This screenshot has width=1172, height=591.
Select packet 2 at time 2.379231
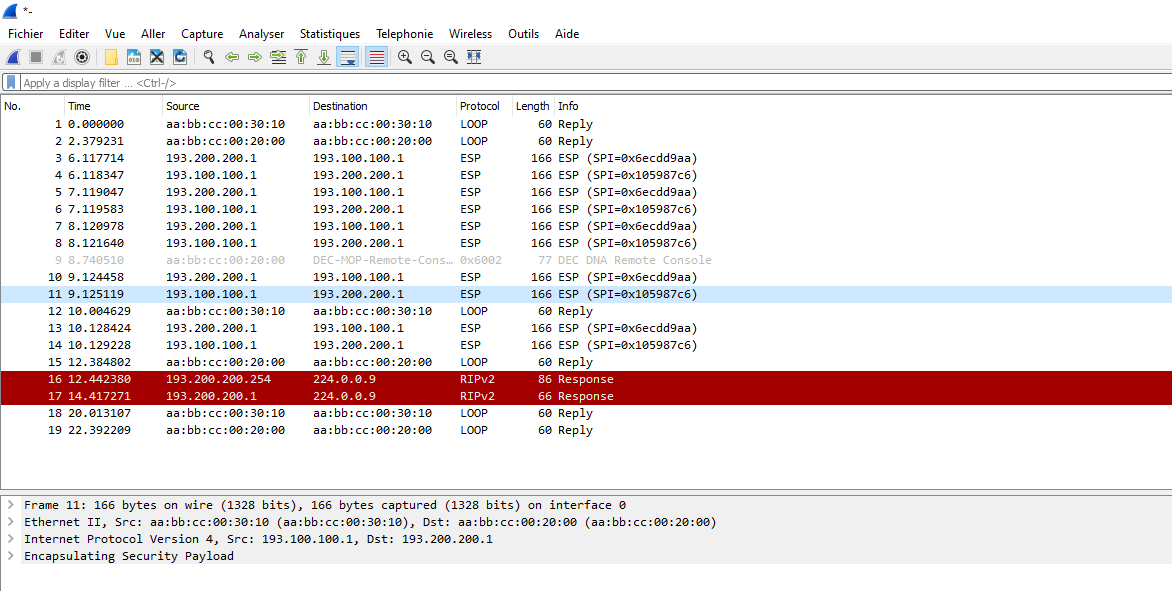point(586,141)
